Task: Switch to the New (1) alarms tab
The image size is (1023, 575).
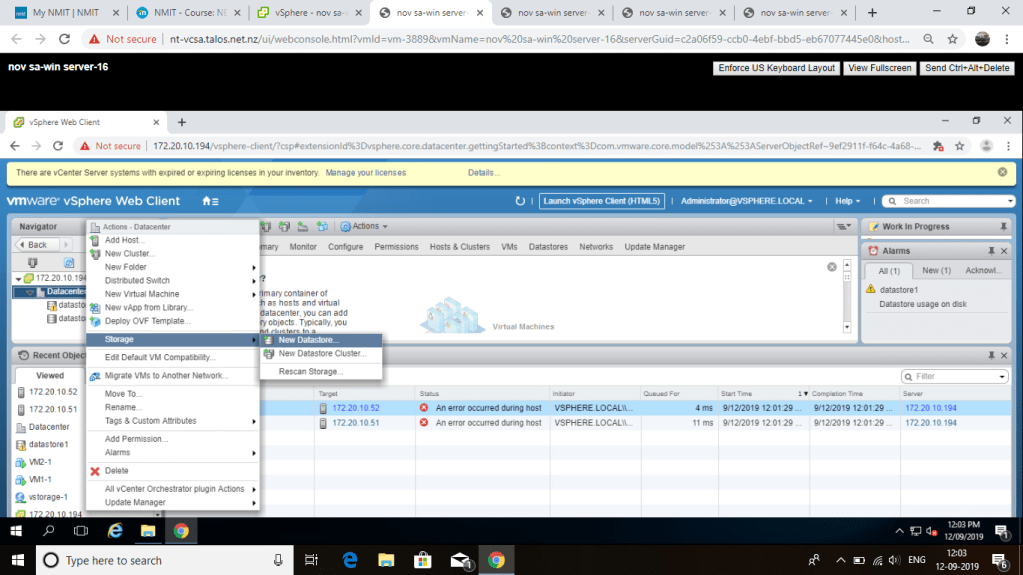Action: (x=936, y=271)
